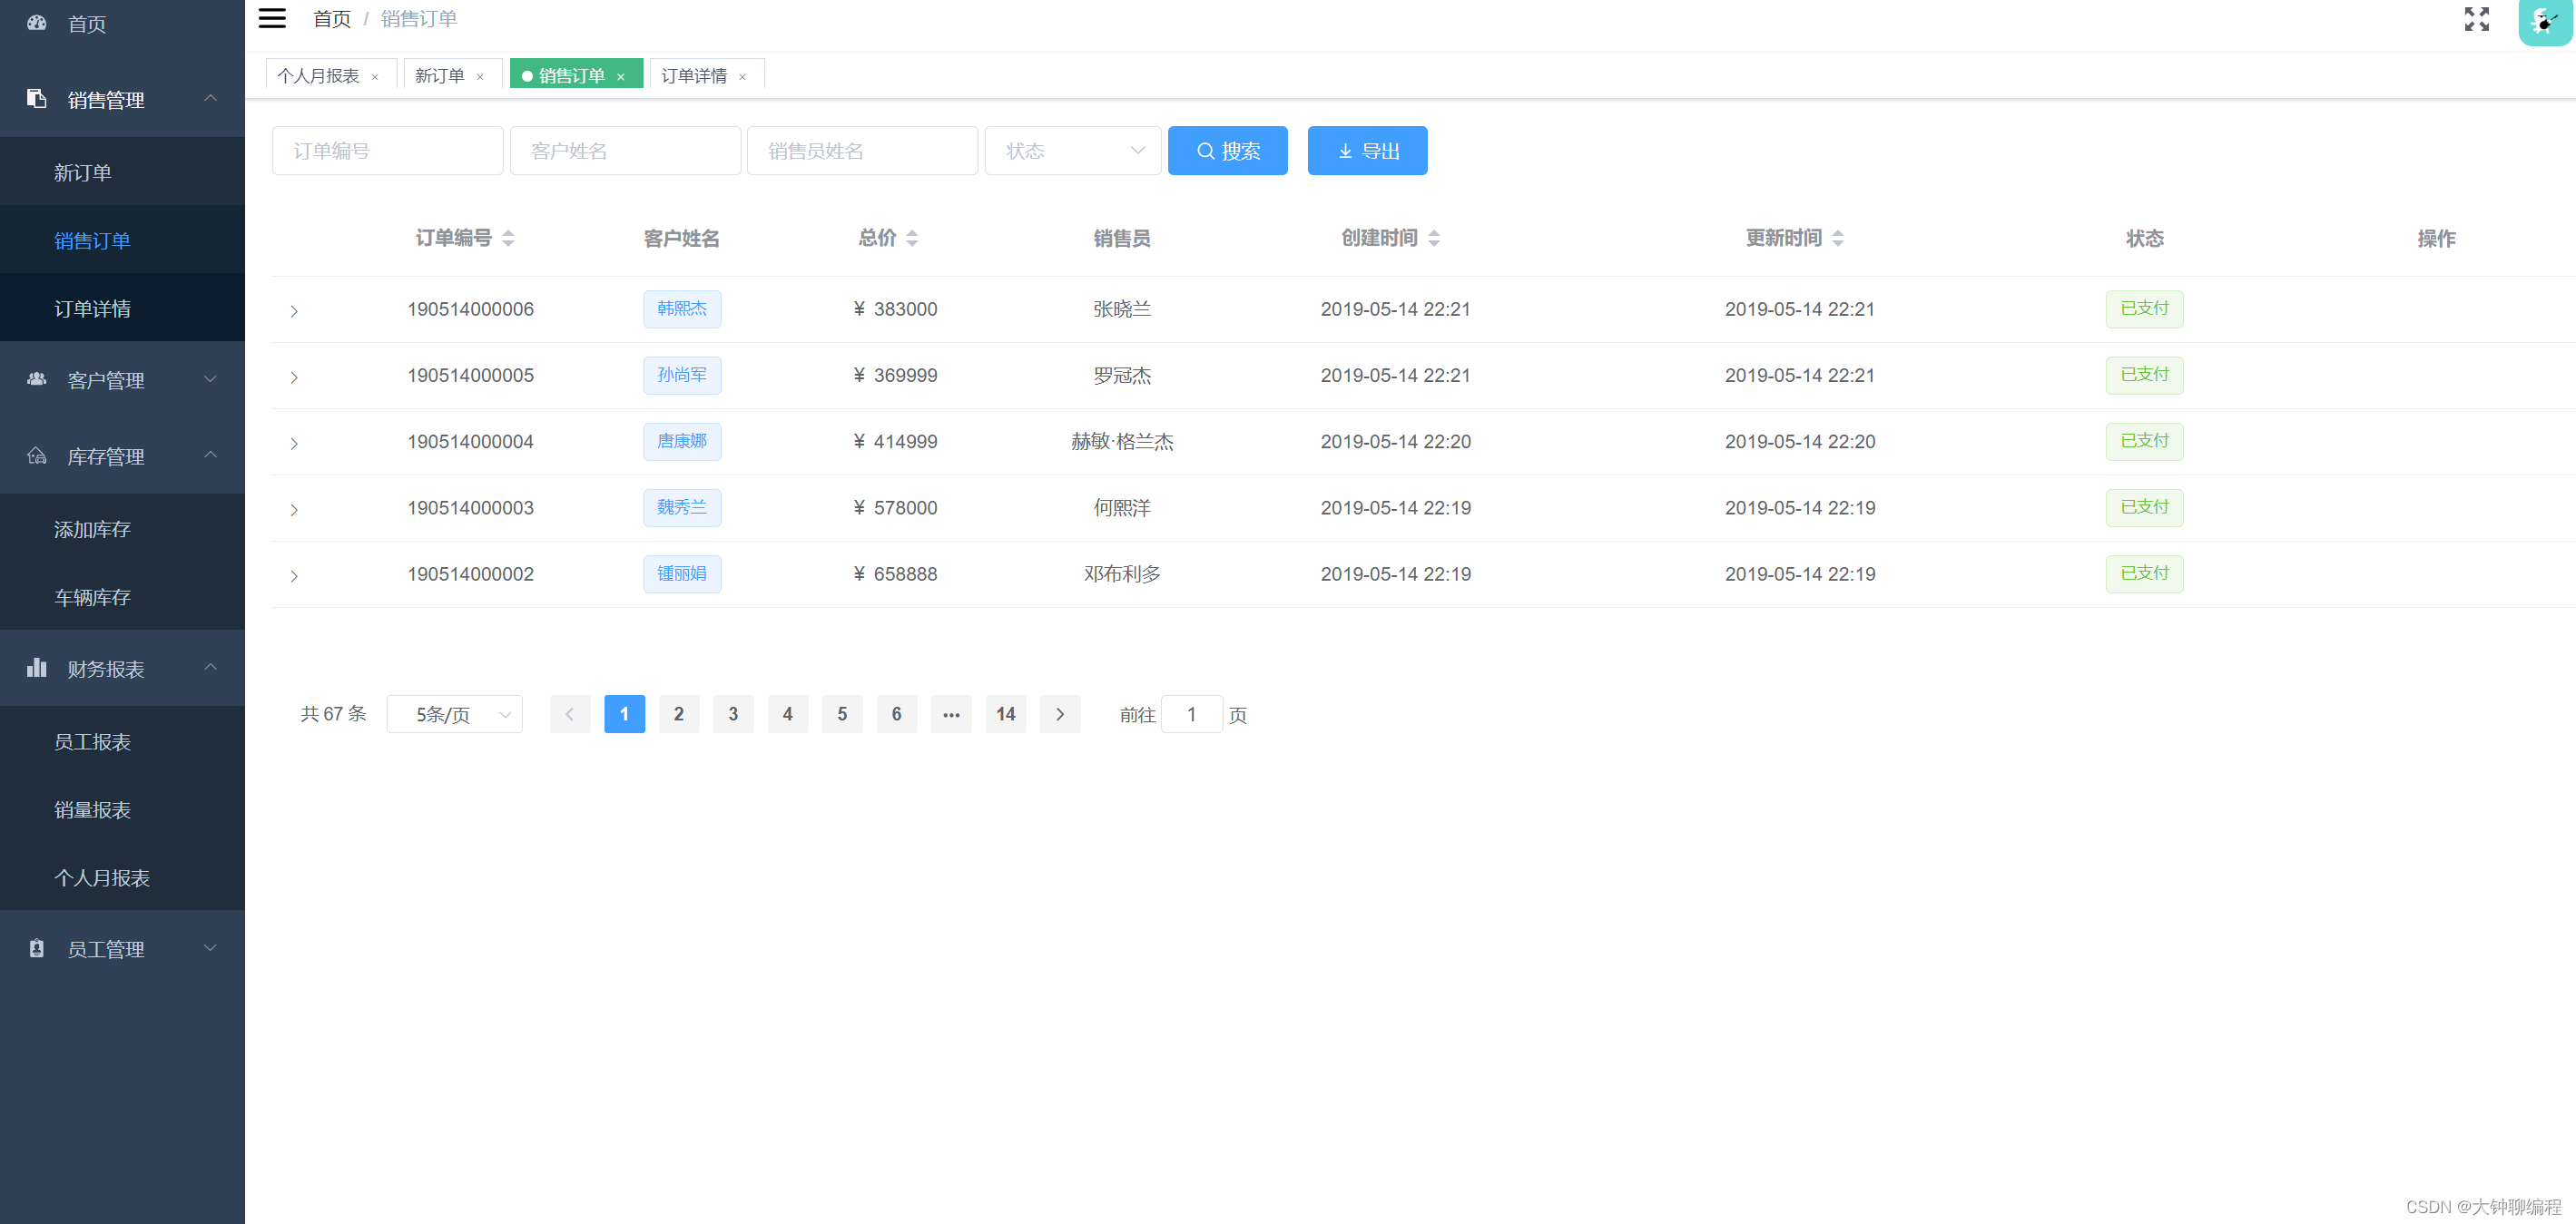Image resolution: width=2576 pixels, height=1224 pixels.
Task: Collapse the sidebar via hamburger icon
Action: point(271,18)
